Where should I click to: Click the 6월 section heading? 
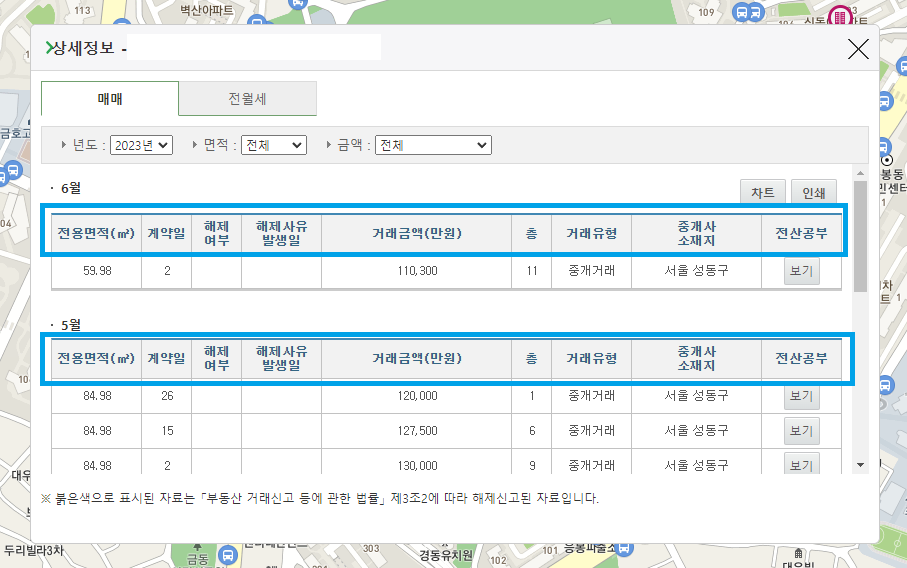pyautogui.click(x=71, y=188)
